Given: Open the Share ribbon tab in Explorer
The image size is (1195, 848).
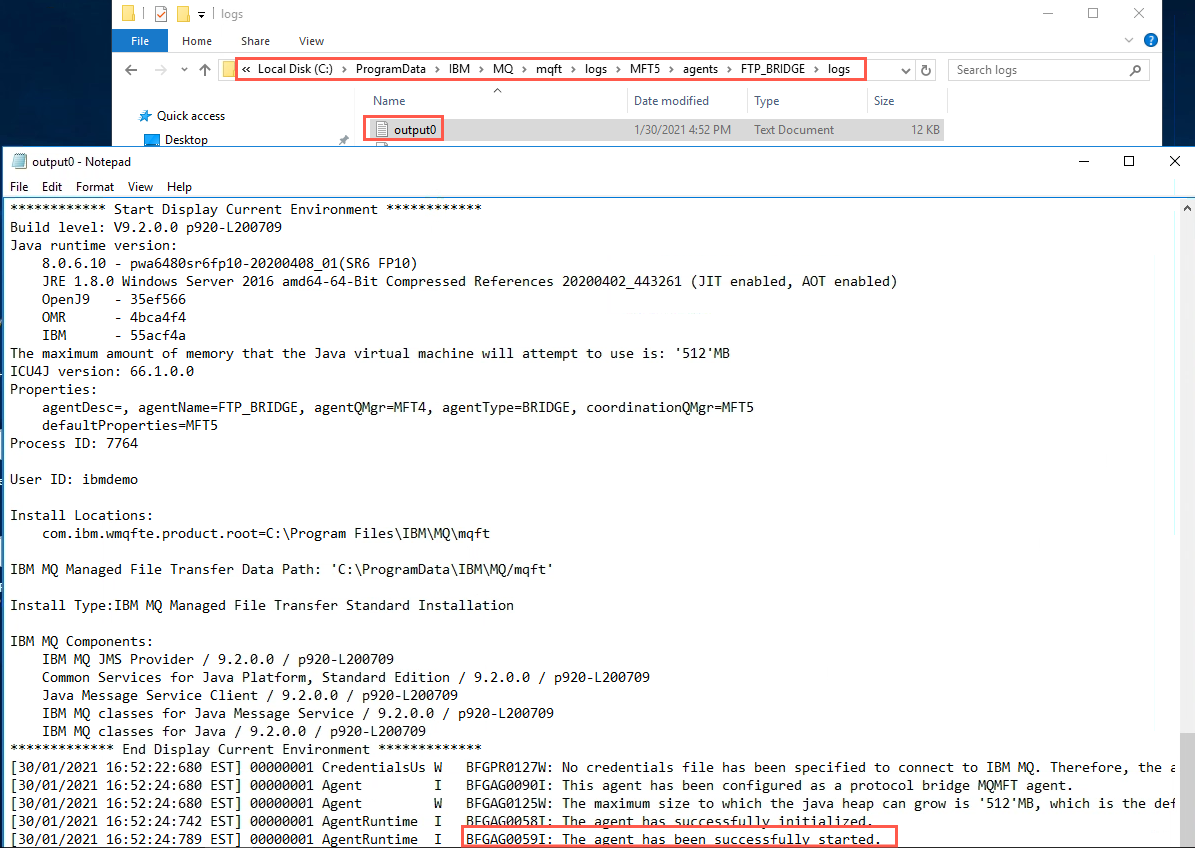Looking at the screenshot, I should (255, 41).
